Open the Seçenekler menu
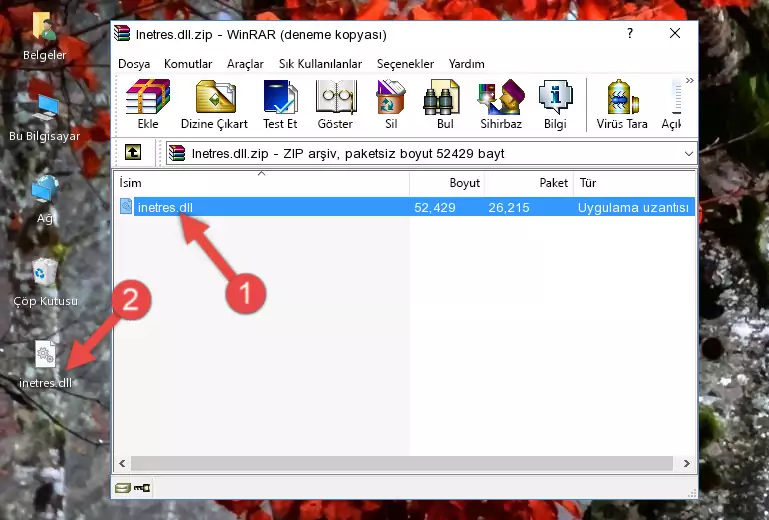 (x=405, y=64)
